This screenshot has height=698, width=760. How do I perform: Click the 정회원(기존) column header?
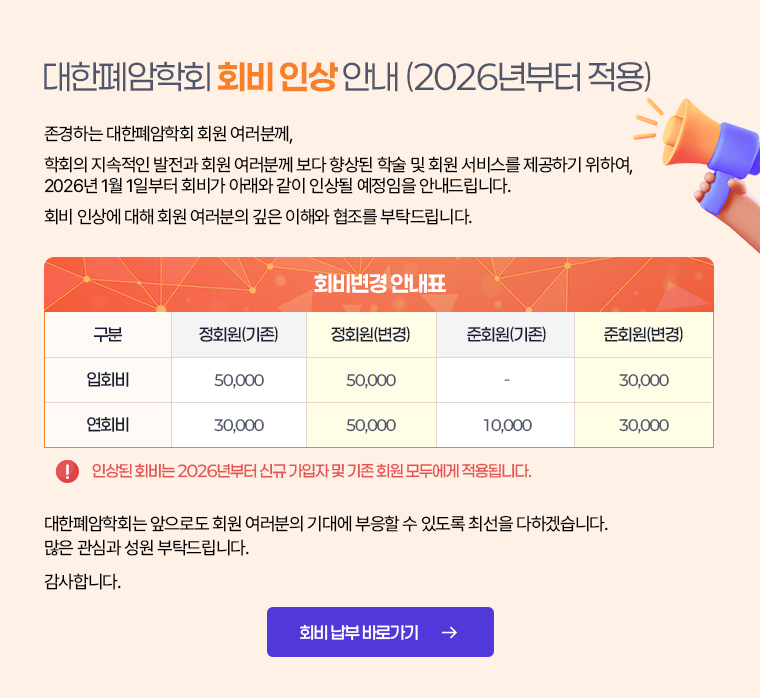pos(239,335)
